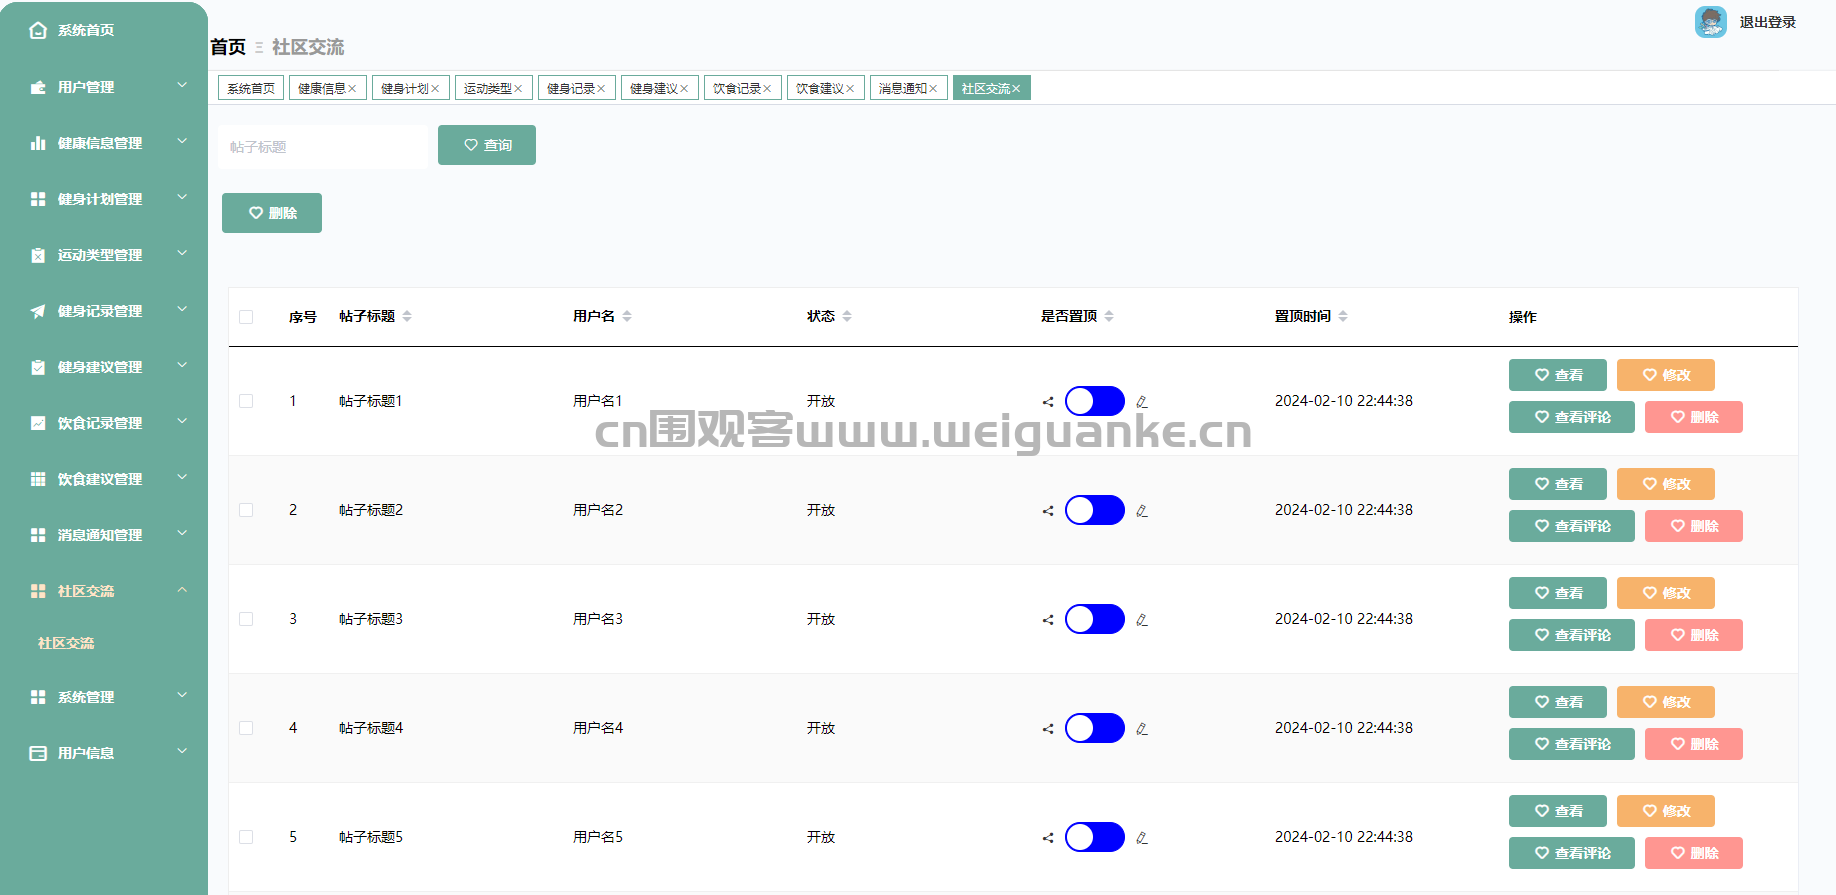
Task: Tick the select-all checkbox in table header
Action: pos(246,317)
